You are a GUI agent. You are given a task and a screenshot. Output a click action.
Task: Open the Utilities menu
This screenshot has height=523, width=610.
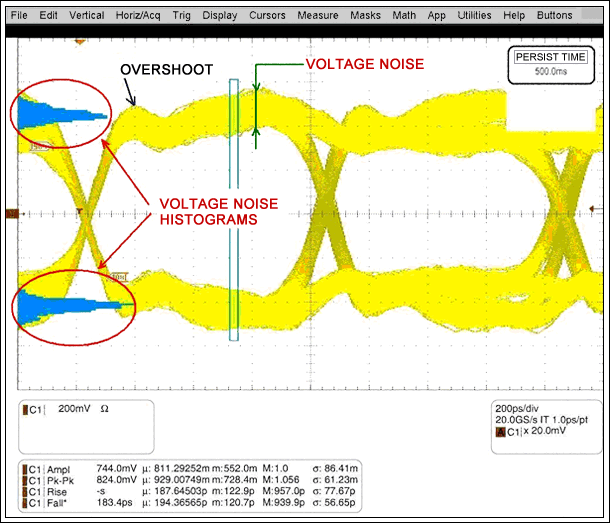pos(474,16)
